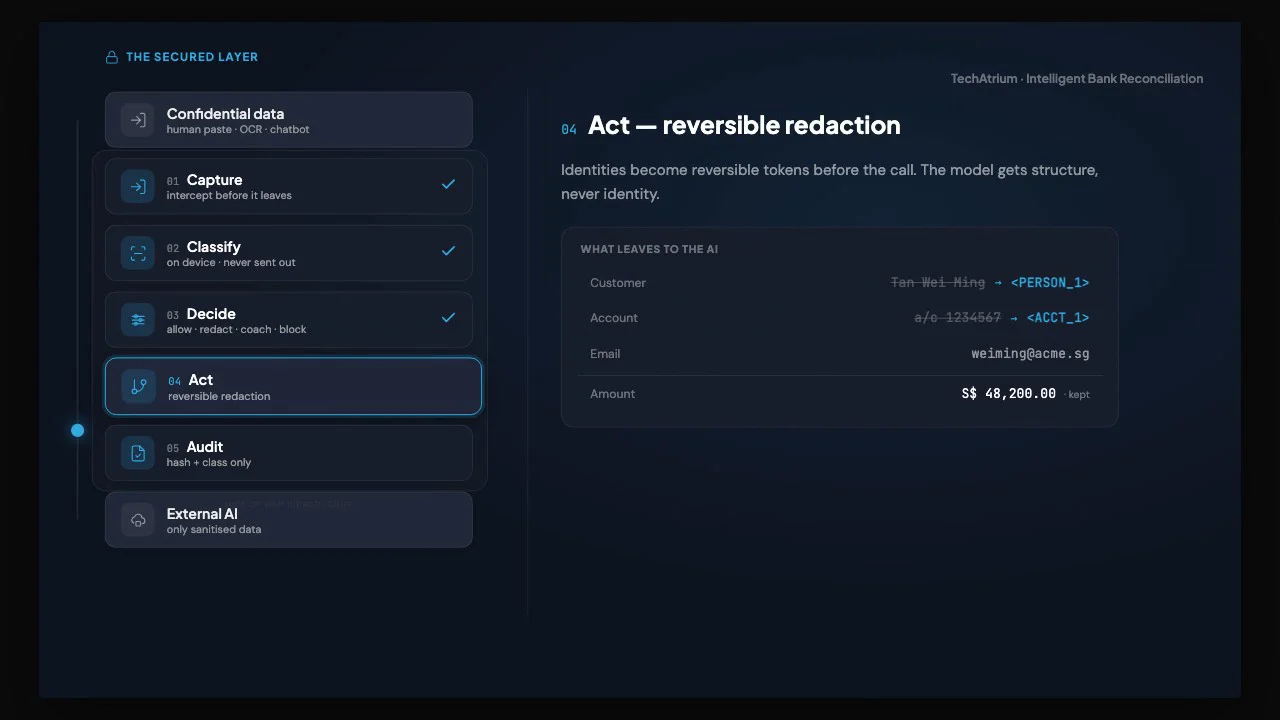Click the Capture step intercept icon
Screen dimensions: 1280x720
click(138, 186)
